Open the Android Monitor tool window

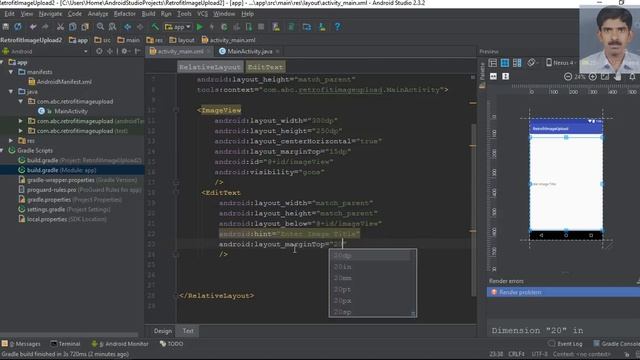pyautogui.click(x=120, y=344)
